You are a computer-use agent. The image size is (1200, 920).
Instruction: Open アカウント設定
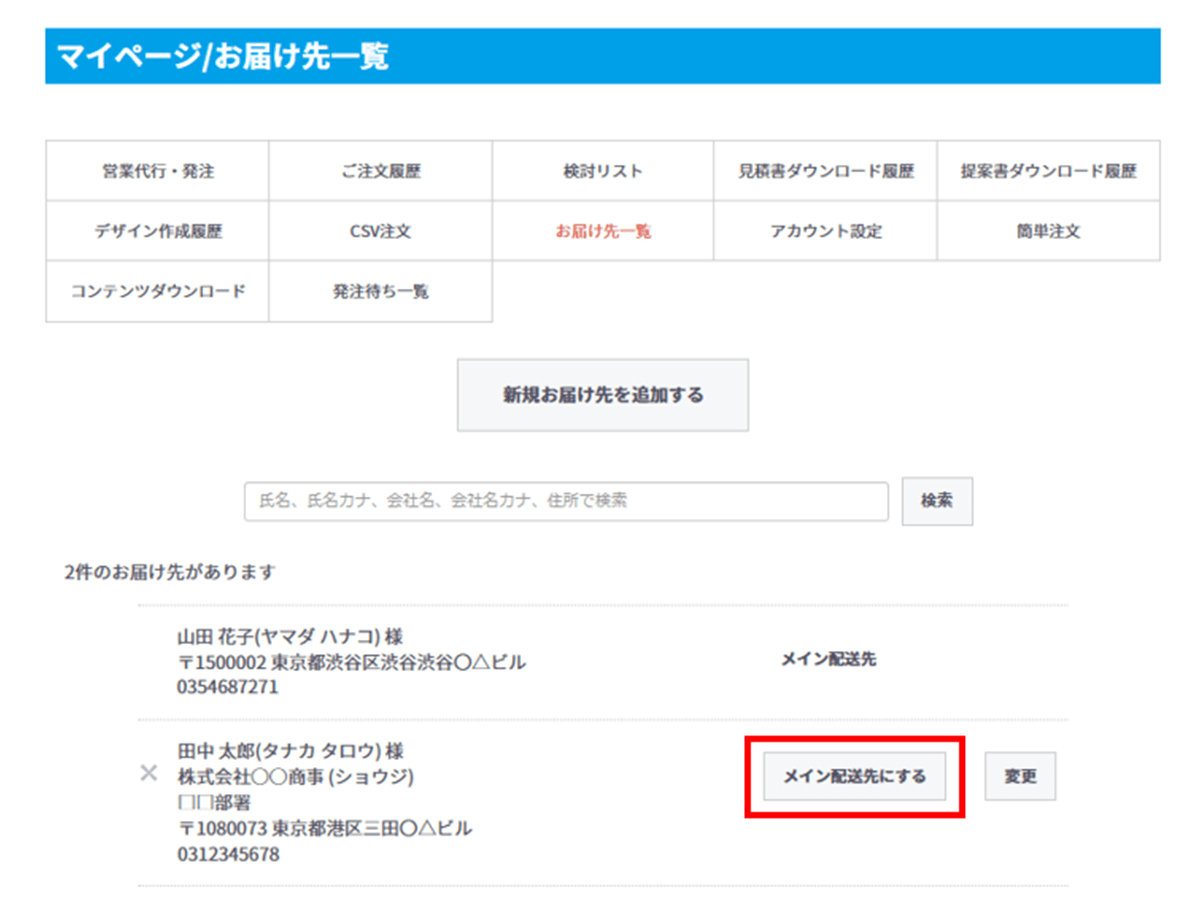[x=826, y=231]
